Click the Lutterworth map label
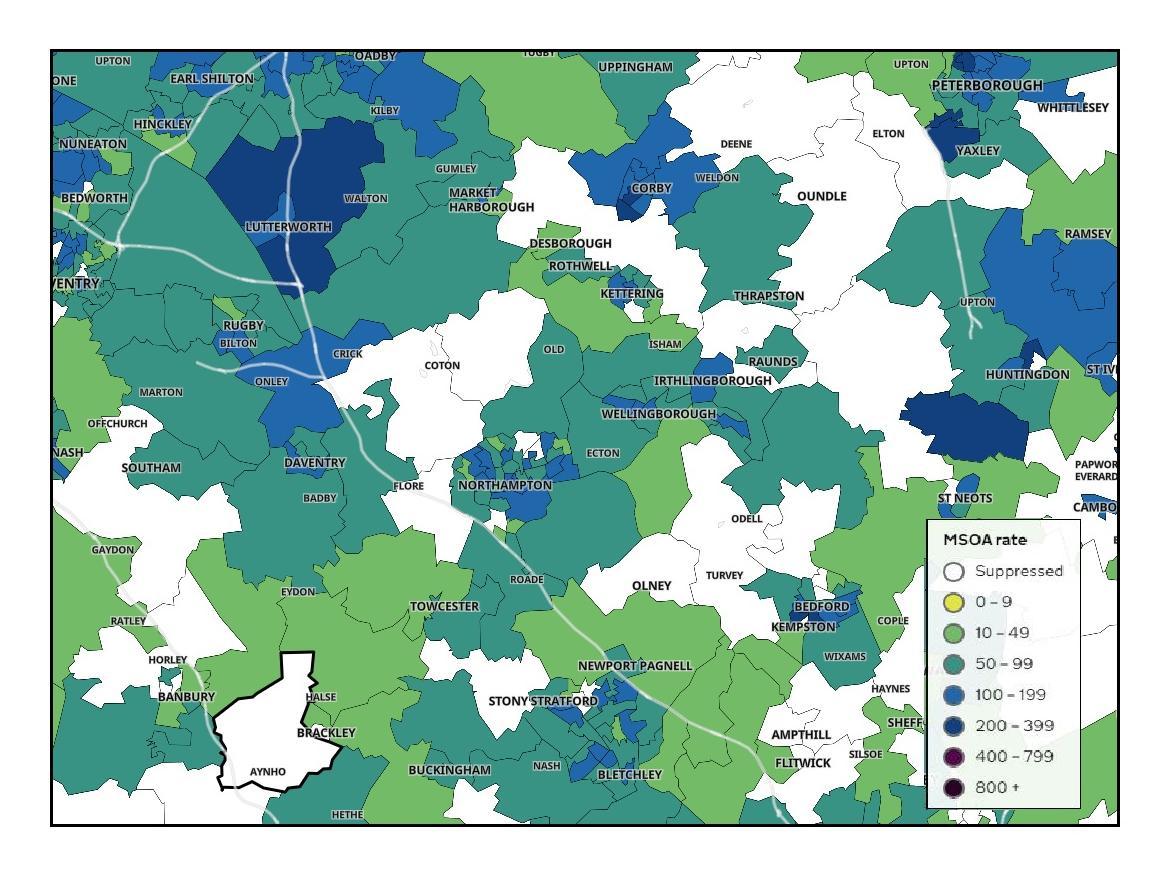The image size is (1168, 876). 288,226
